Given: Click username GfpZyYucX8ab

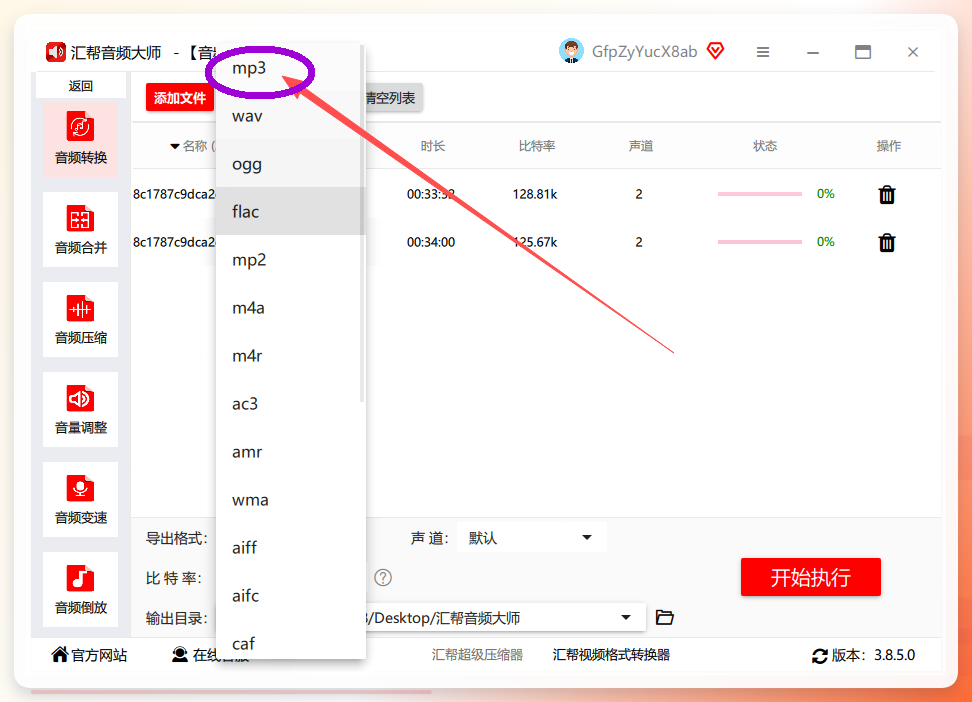Looking at the screenshot, I should pyautogui.click(x=644, y=51).
